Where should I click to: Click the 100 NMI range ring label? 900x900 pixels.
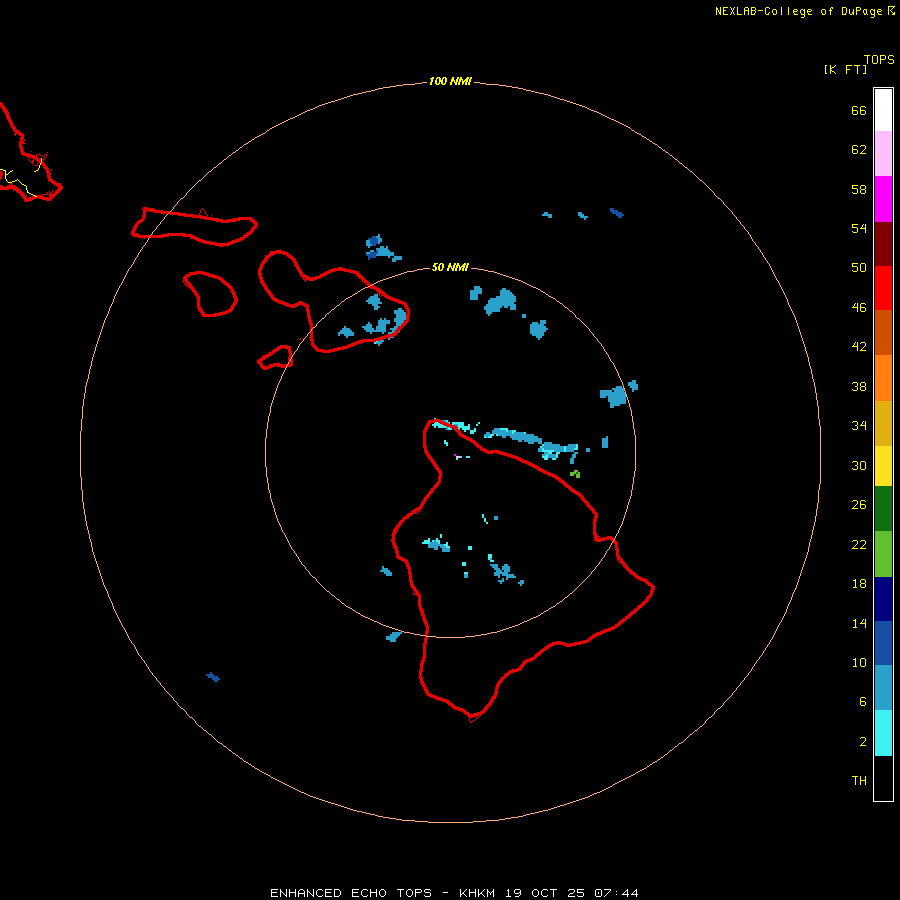click(x=450, y=82)
